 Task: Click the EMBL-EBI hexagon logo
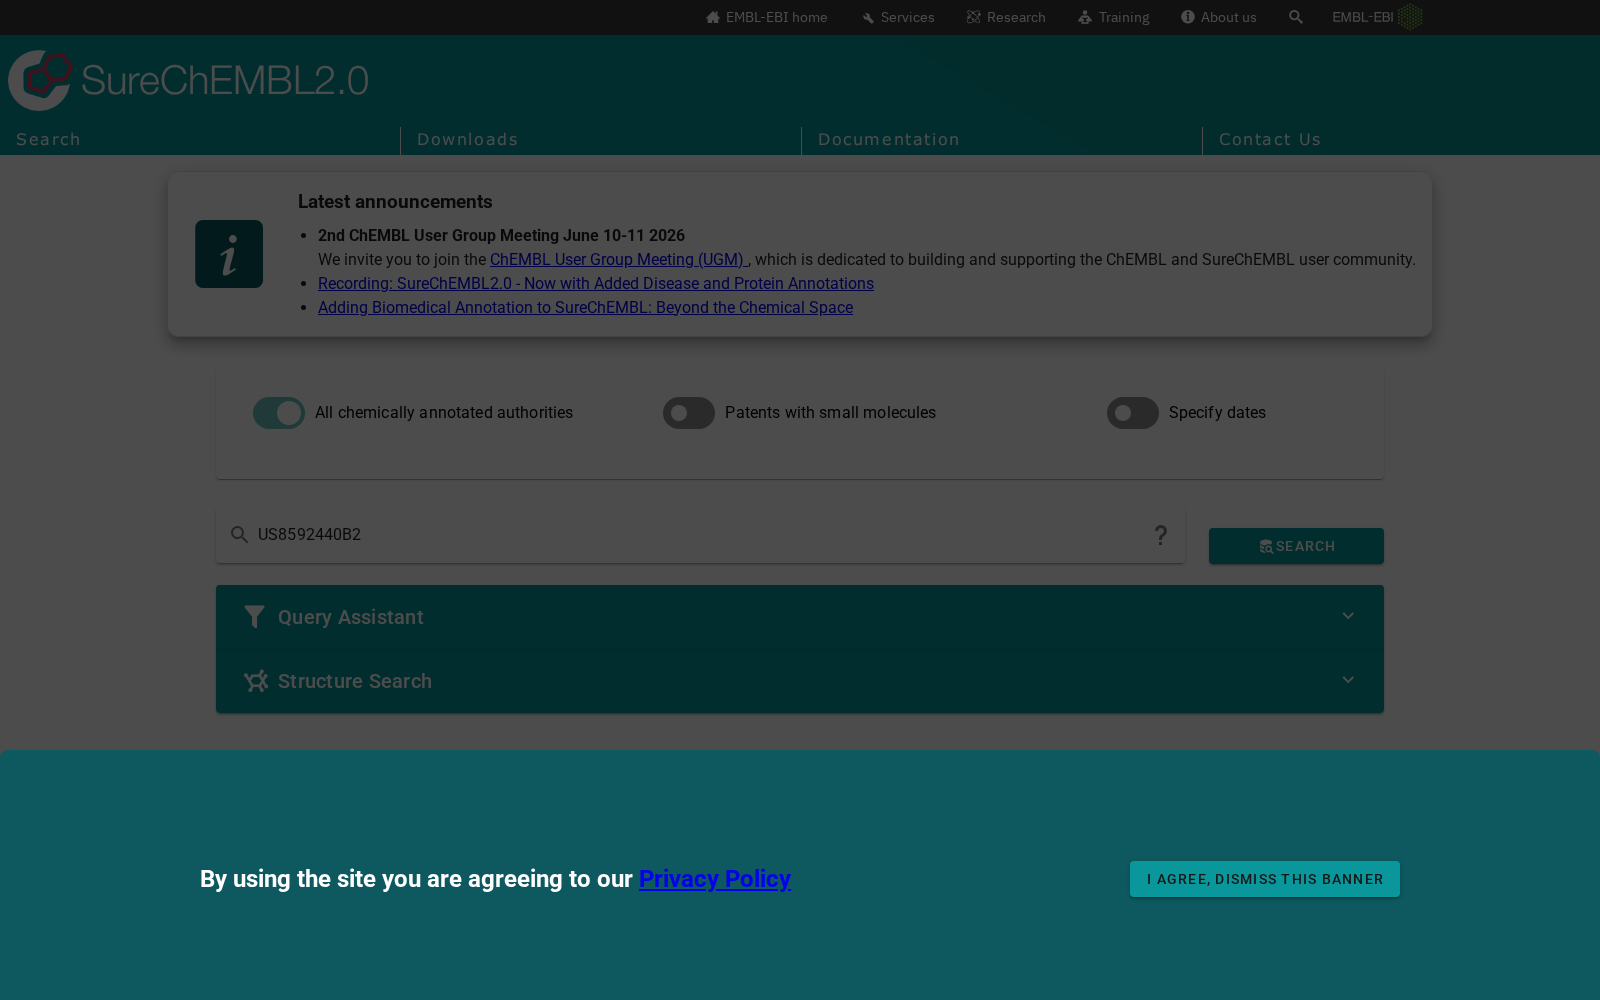pos(1410,17)
